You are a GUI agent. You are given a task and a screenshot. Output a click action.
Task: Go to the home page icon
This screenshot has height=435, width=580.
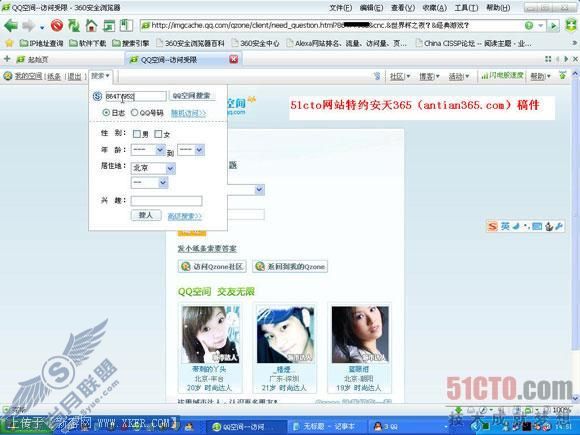pos(91,26)
